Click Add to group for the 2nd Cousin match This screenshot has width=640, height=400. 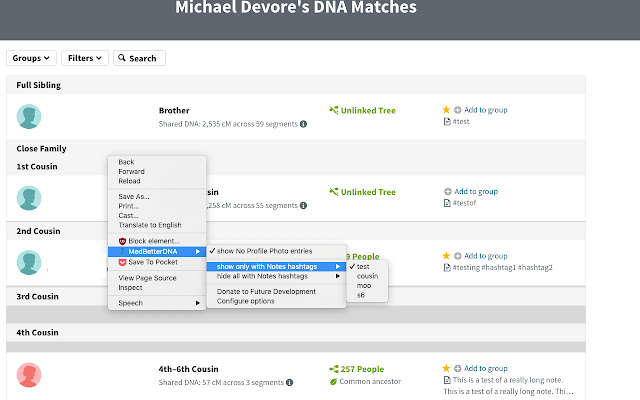(486, 256)
